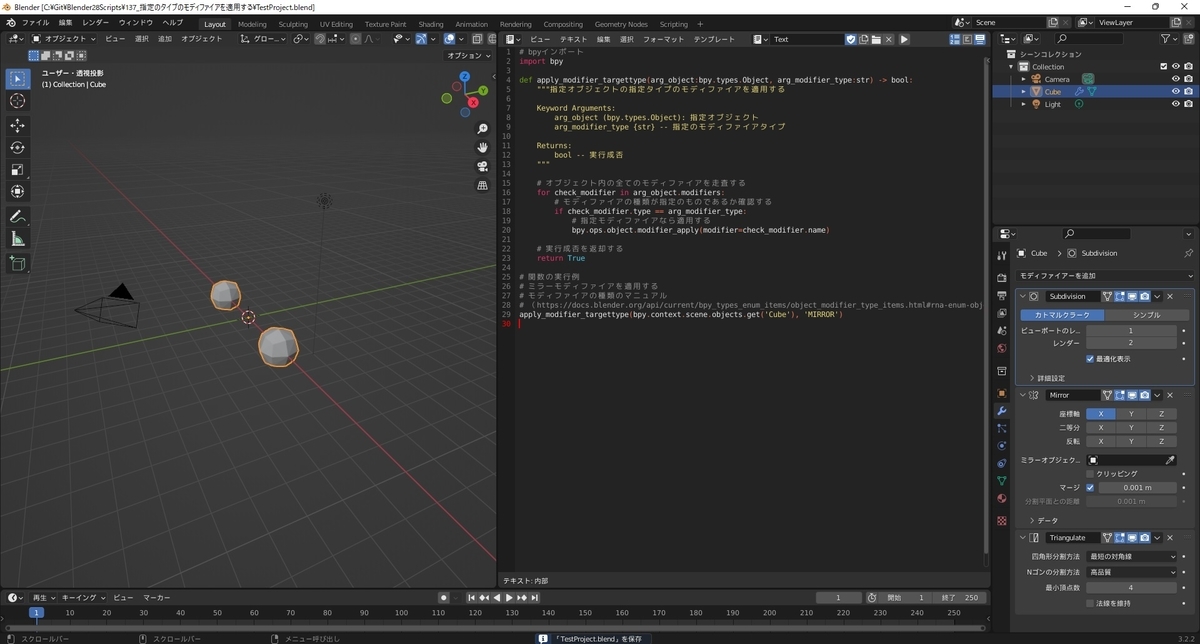
Task: Pick mirror object with eyedropper icon
Action: pyautogui.click(x=1171, y=460)
